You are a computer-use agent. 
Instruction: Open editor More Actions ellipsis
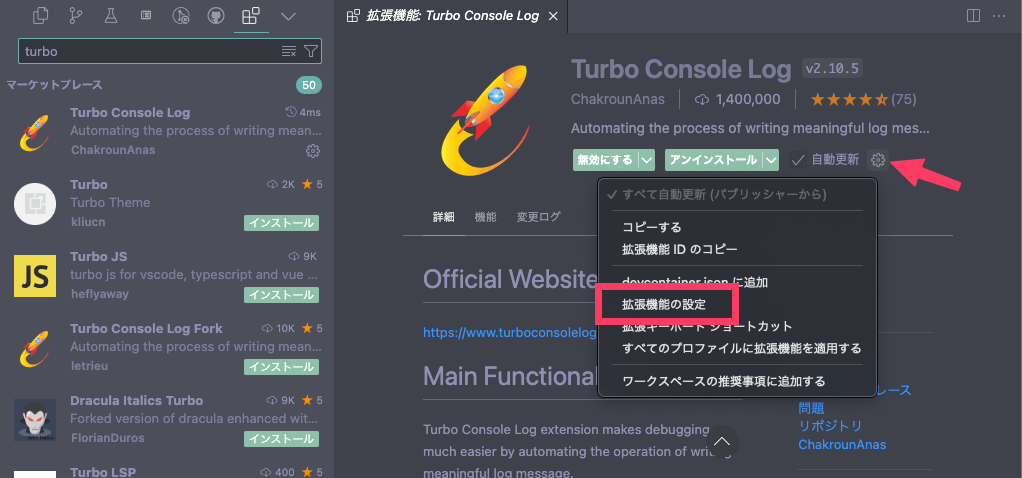[999, 16]
